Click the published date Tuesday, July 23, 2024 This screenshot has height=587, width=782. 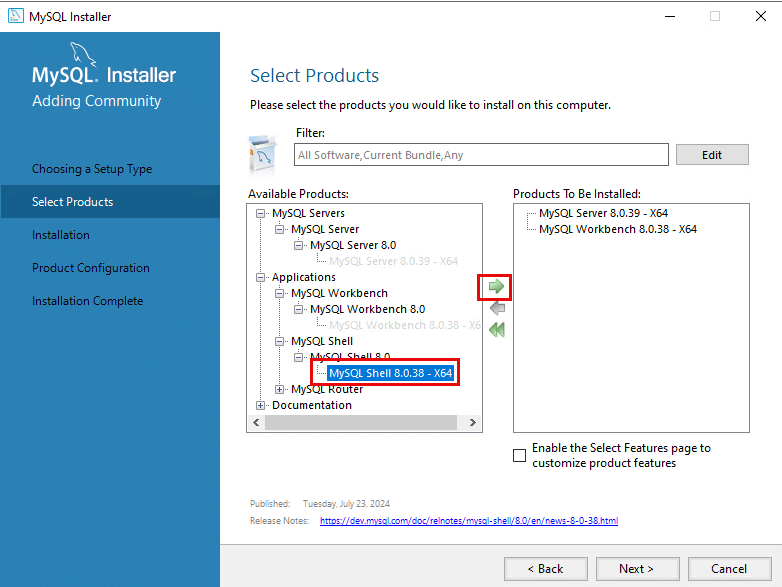(x=346, y=504)
